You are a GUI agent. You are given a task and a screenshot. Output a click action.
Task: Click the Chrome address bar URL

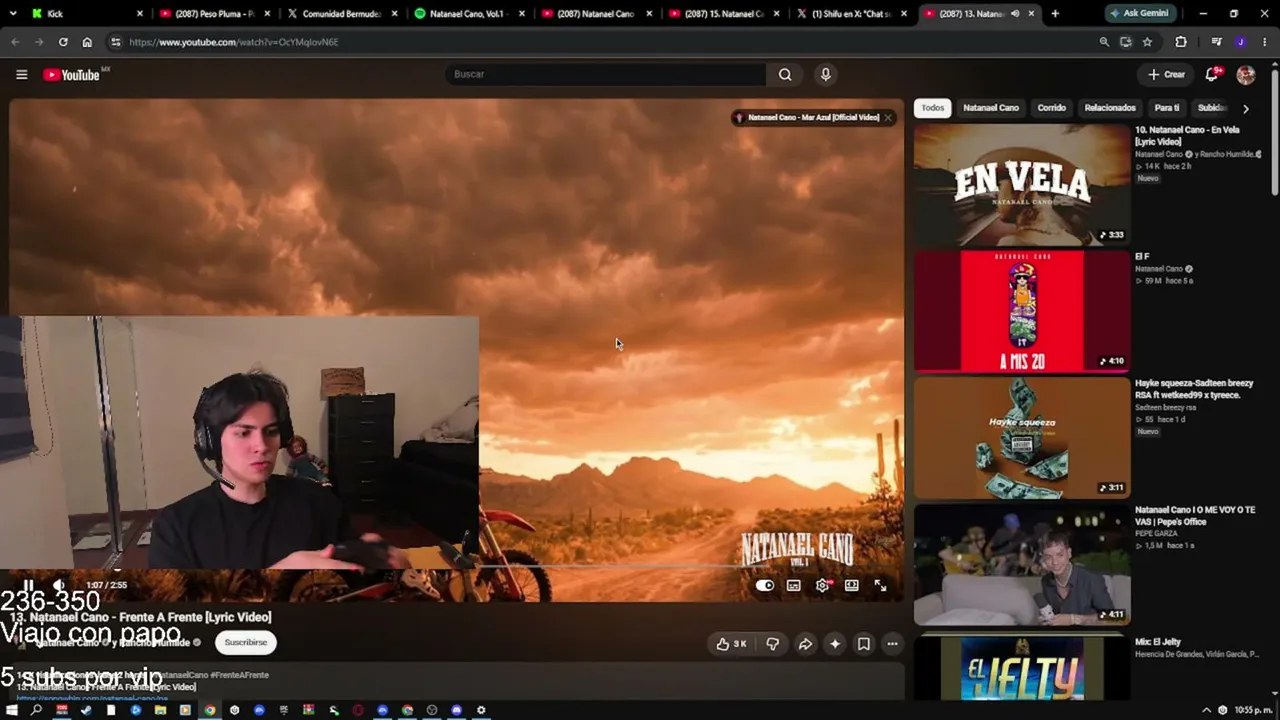pyautogui.click(x=233, y=42)
